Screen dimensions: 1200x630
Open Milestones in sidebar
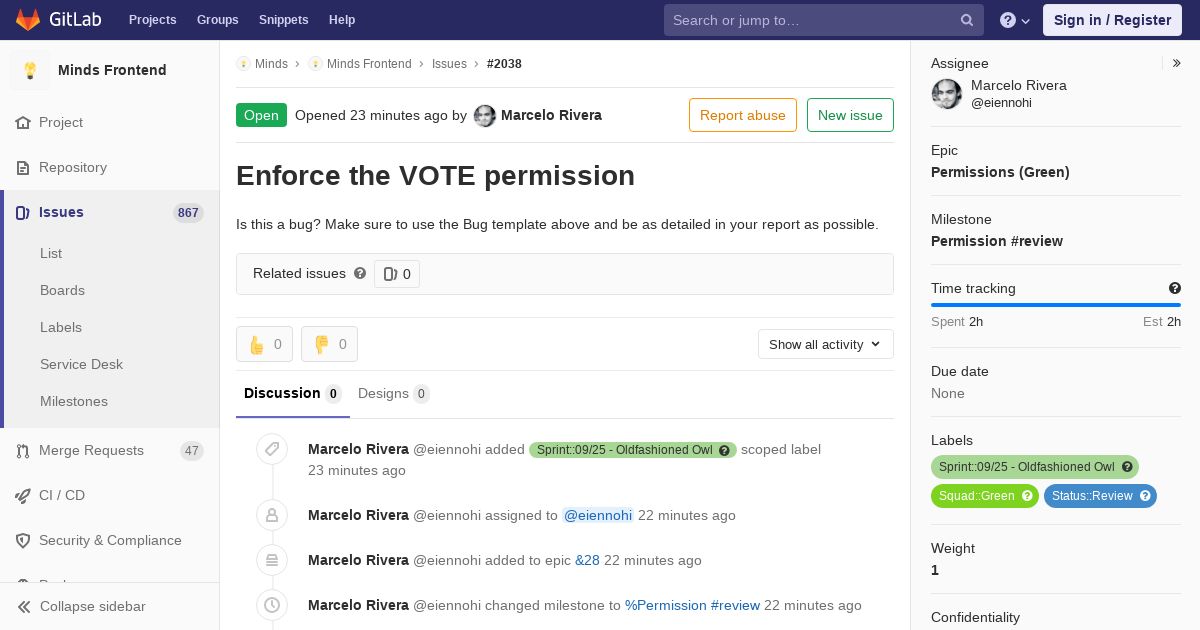pyautogui.click(x=74, y=401)
